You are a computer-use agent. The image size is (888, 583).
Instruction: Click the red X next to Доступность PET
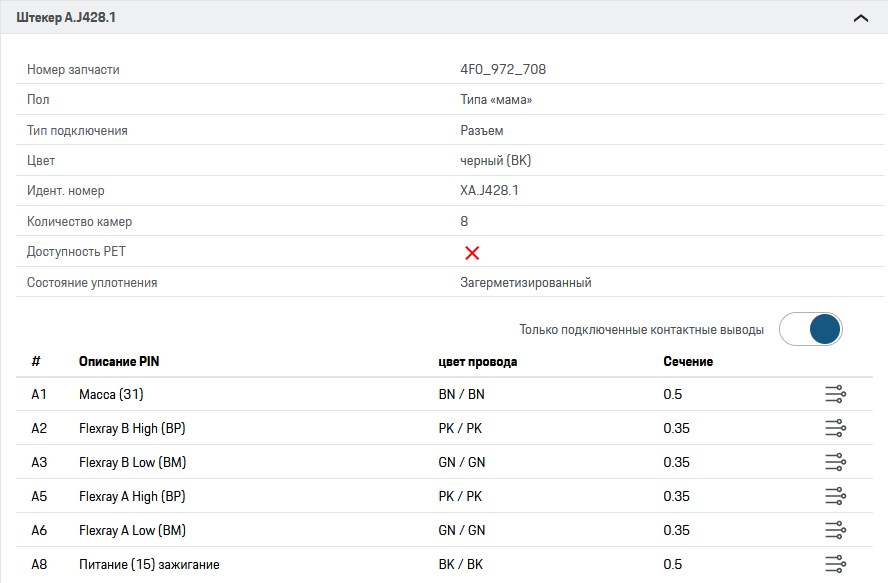[x=472, y=252]
